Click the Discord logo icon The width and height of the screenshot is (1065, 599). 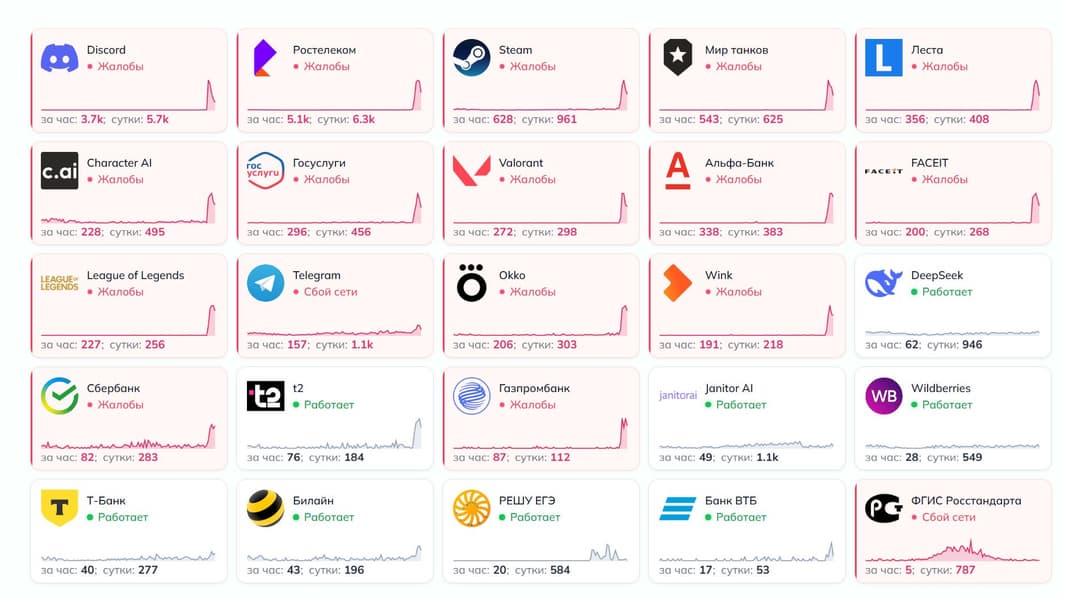click(x=59, y=57)
